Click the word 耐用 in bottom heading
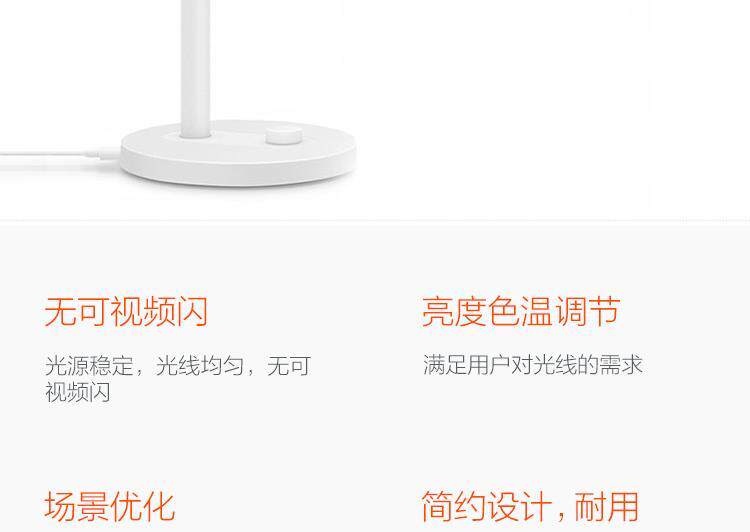This screenshot has height=532, width=750. point(607,506)
